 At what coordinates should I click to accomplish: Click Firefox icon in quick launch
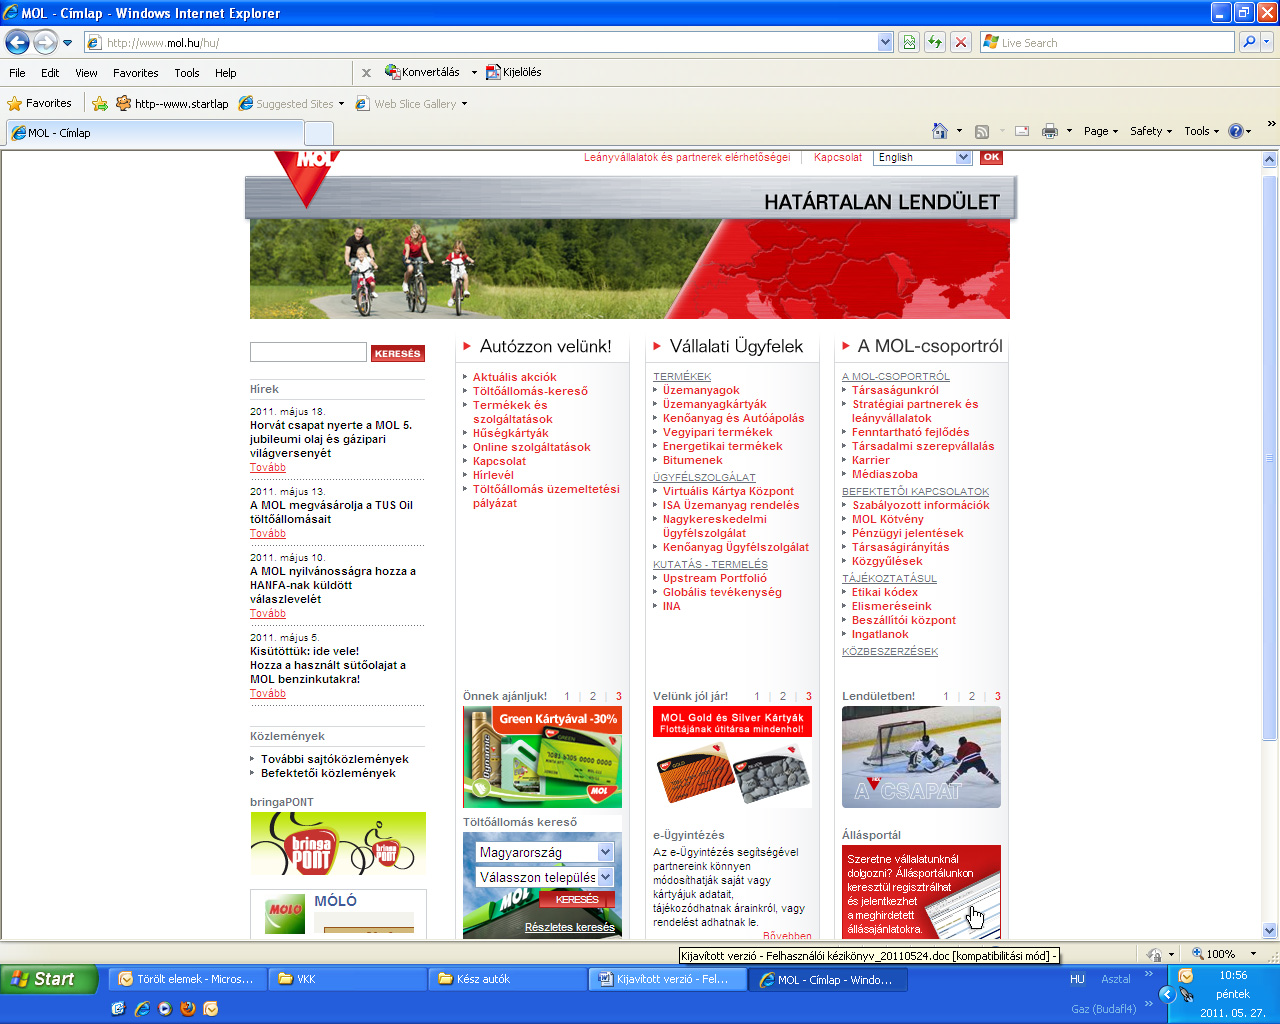pyautogui.click(x=187, y=1008)
